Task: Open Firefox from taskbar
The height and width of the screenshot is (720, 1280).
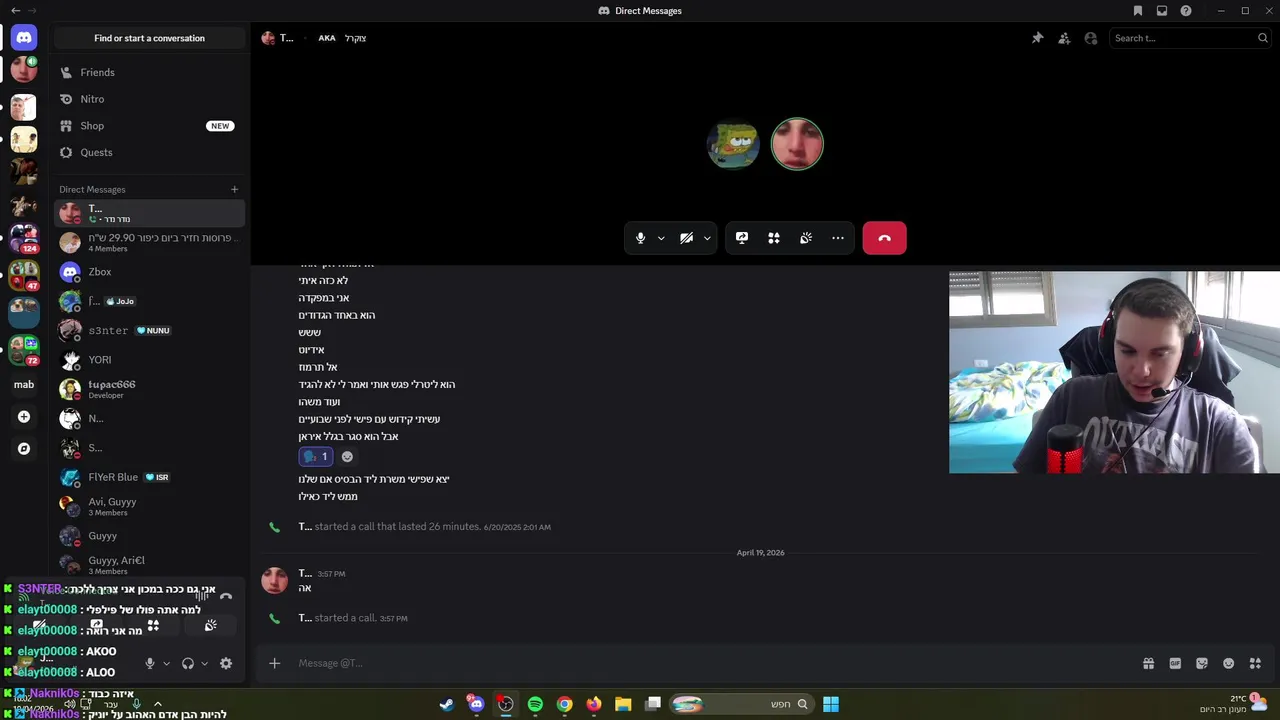Action: coord(594,704)
